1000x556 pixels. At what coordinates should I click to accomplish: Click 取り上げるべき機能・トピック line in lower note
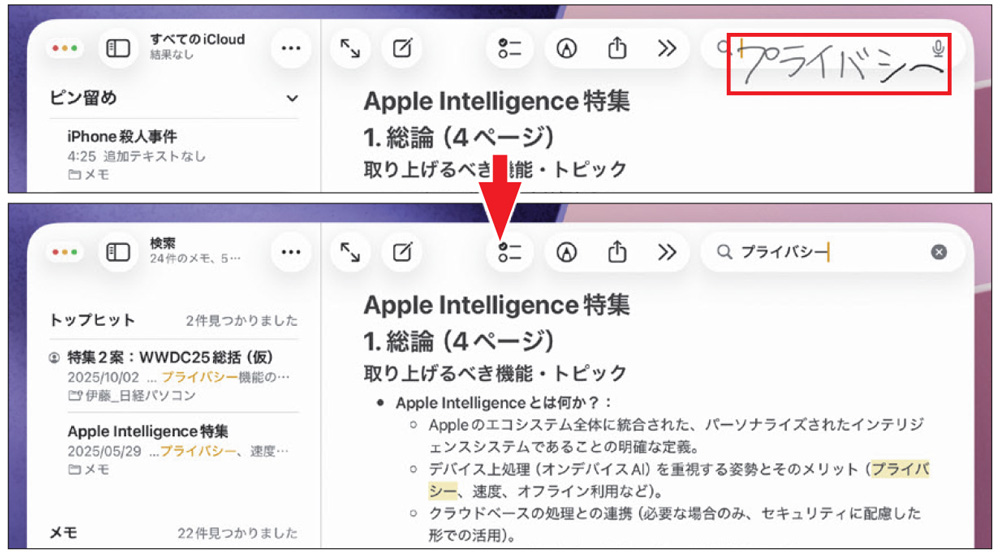click(496, 373)
